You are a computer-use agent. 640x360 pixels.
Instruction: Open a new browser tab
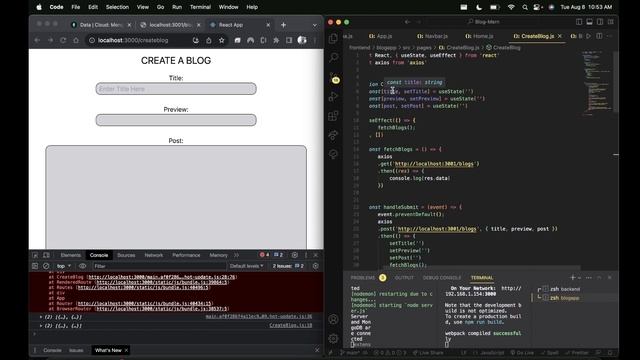283,25
